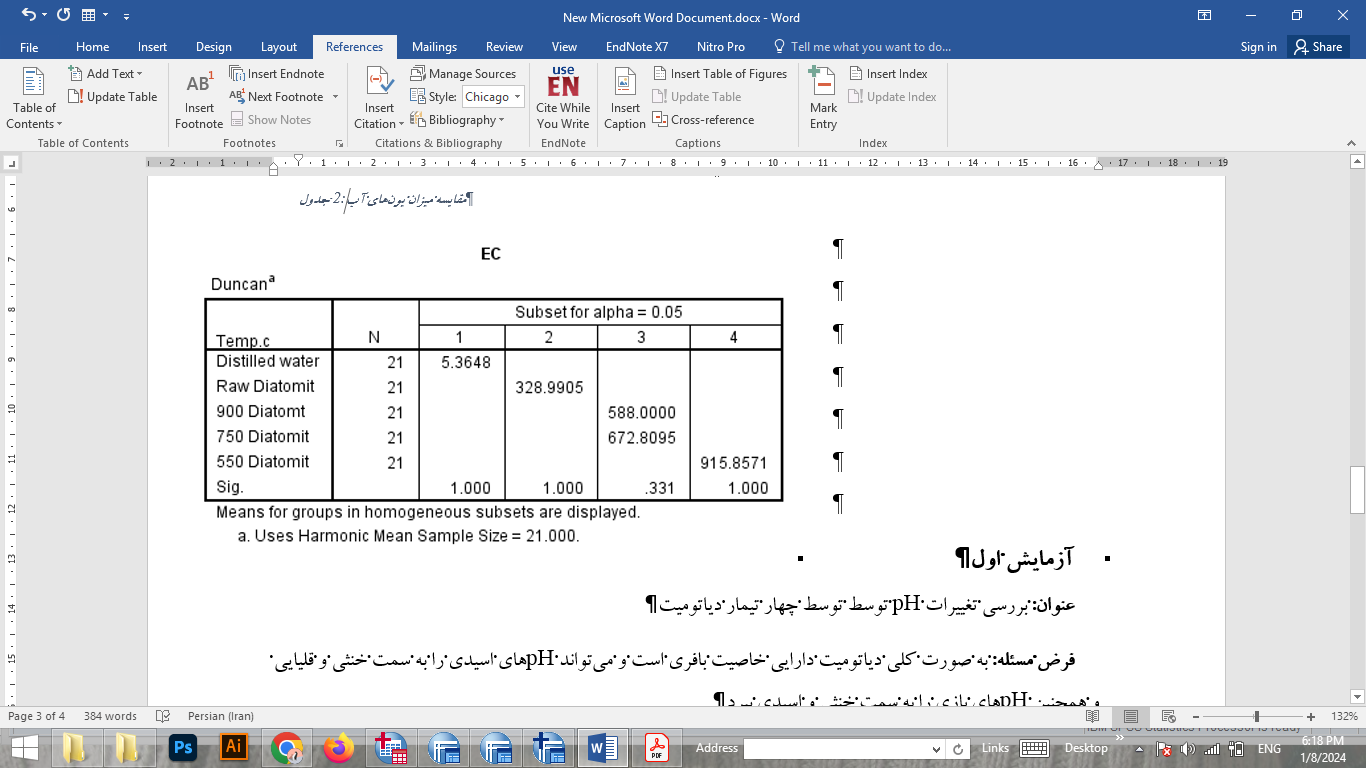The image size is (1366, 768).
Task: Switch to Web Layout view
Action: 1170,716
